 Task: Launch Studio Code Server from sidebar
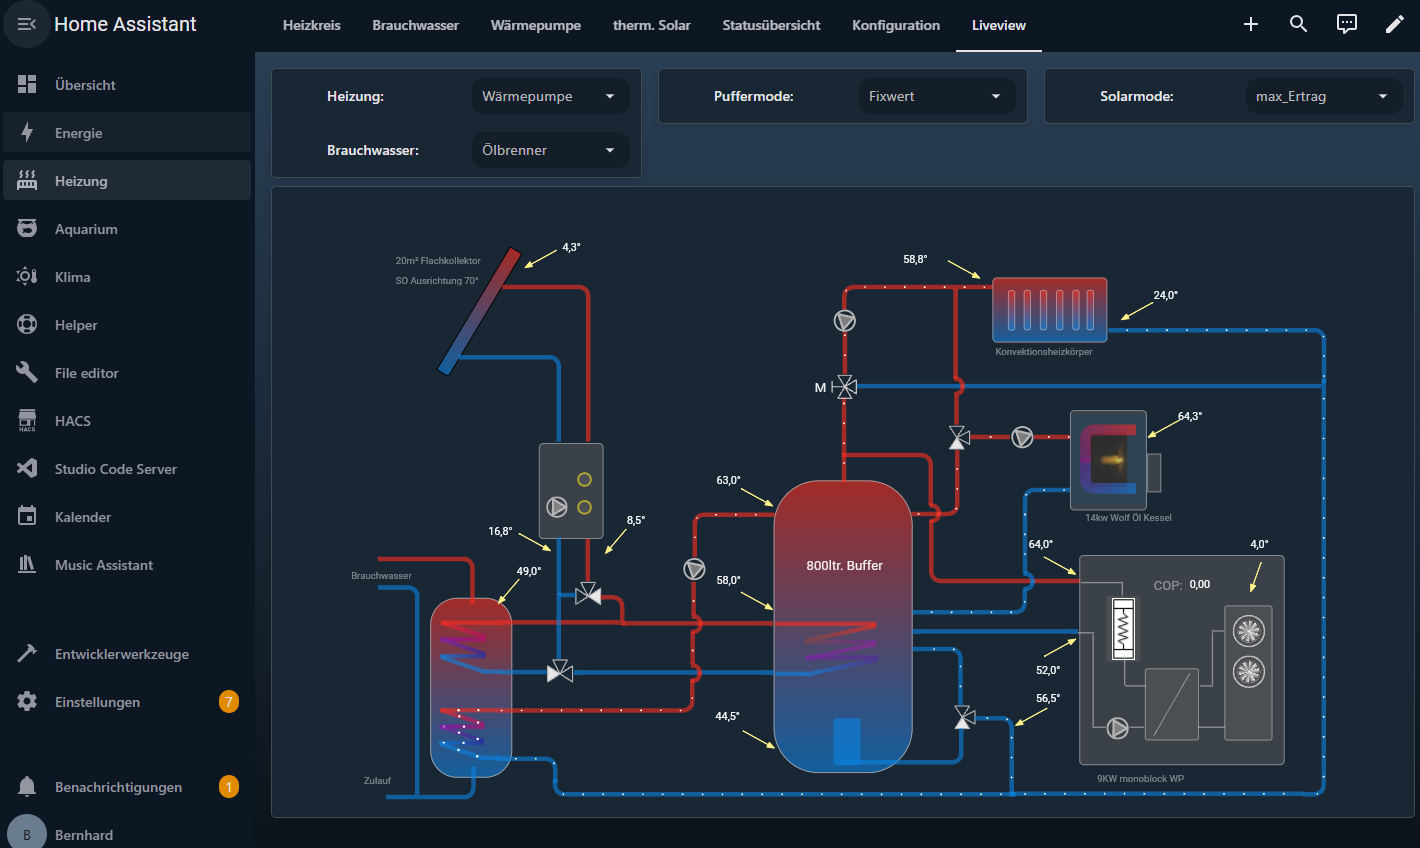(x=115, y=469)
